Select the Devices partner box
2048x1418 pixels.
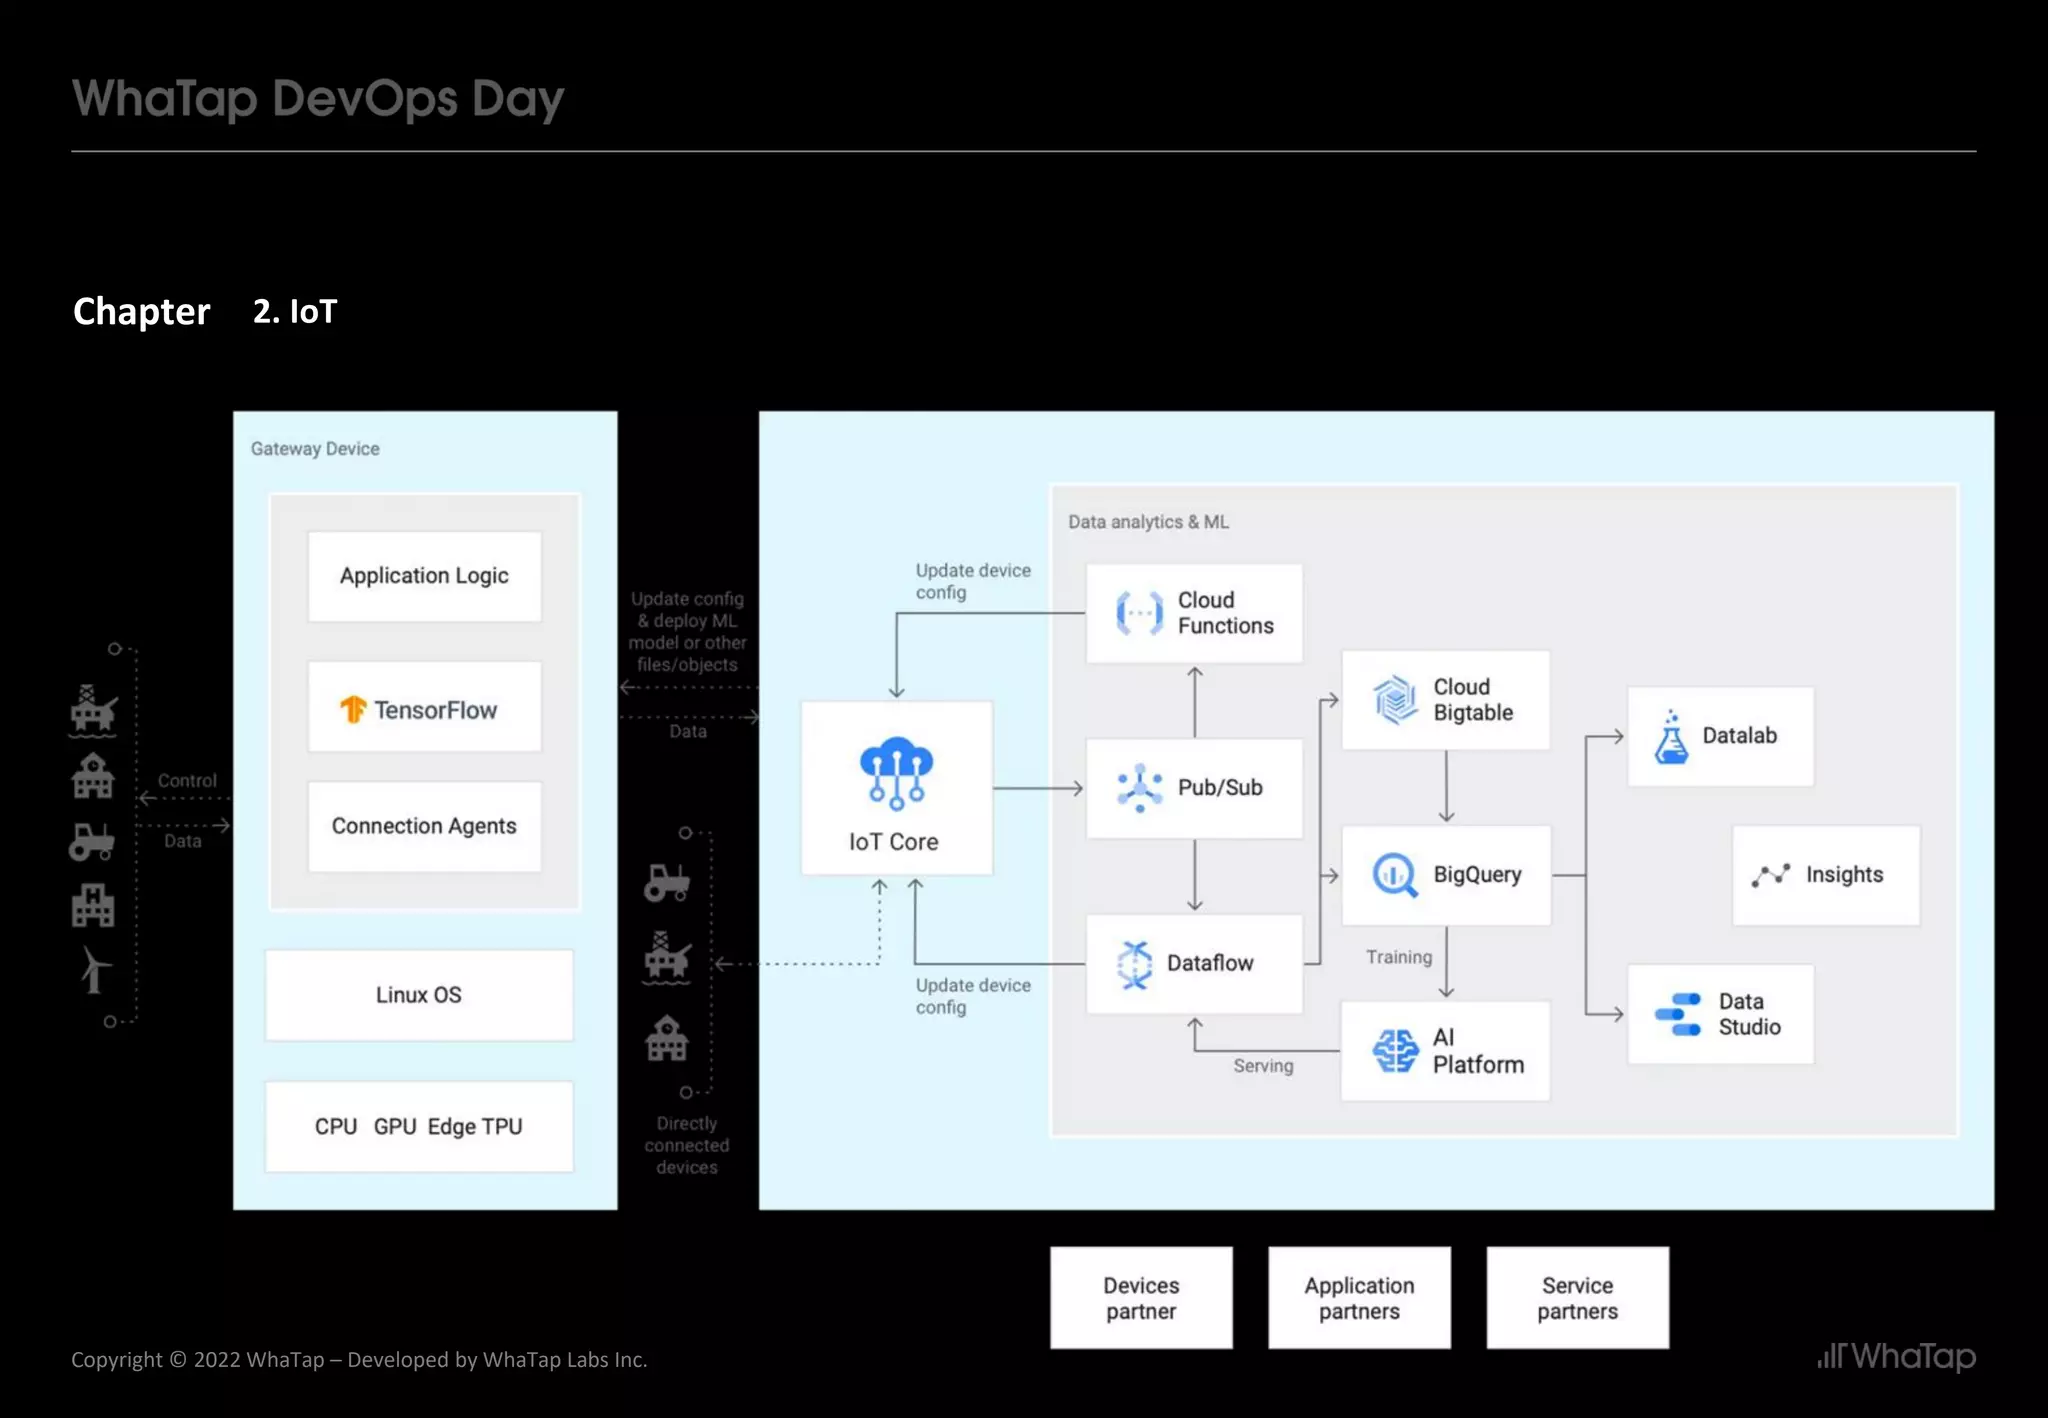[1141, 1298]
